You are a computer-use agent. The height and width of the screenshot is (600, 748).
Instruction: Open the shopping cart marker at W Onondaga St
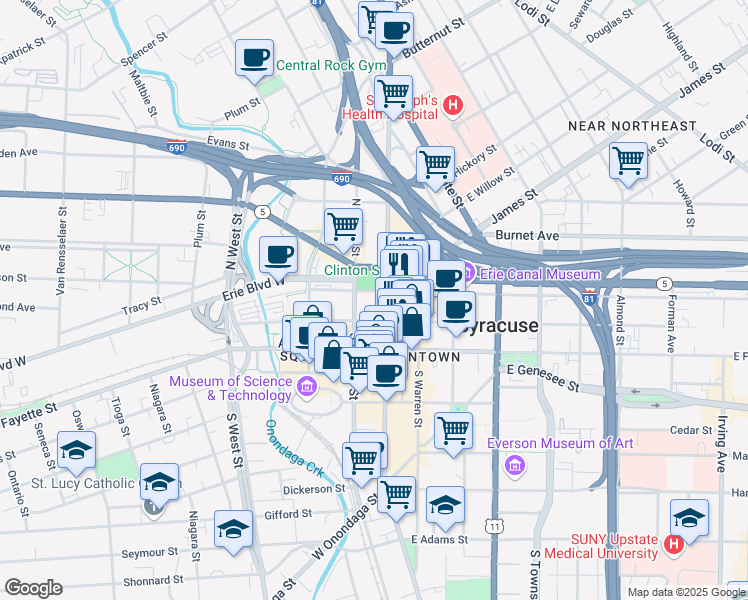pos(396,497)
